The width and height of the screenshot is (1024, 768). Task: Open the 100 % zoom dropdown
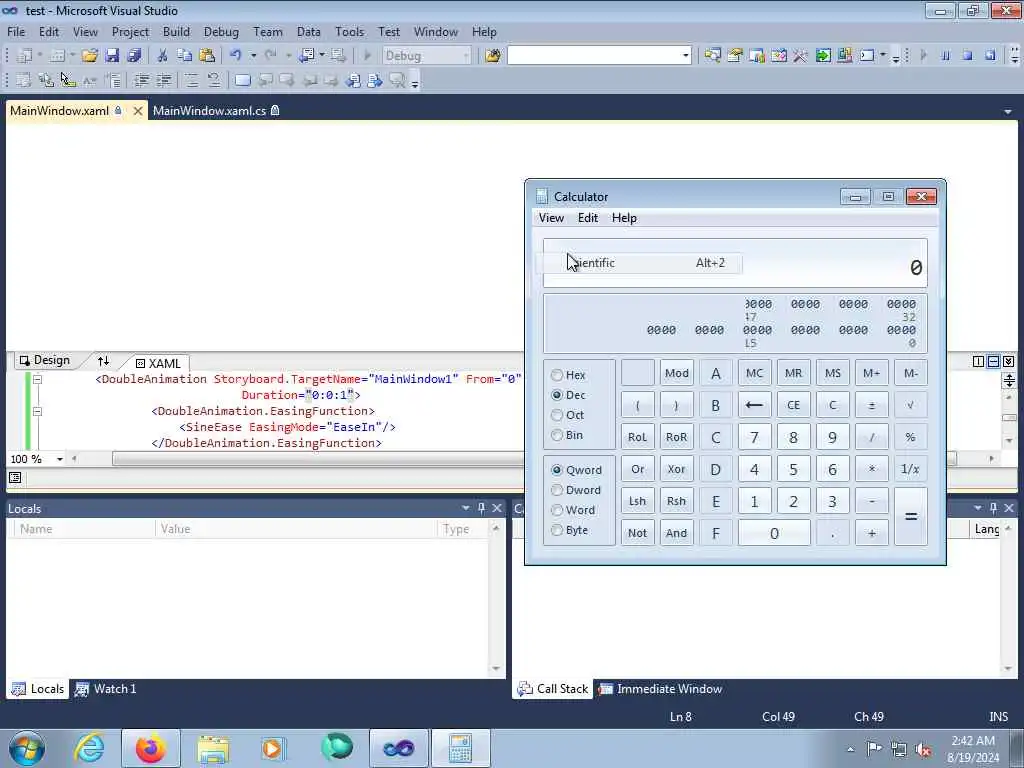coord(59,459)
